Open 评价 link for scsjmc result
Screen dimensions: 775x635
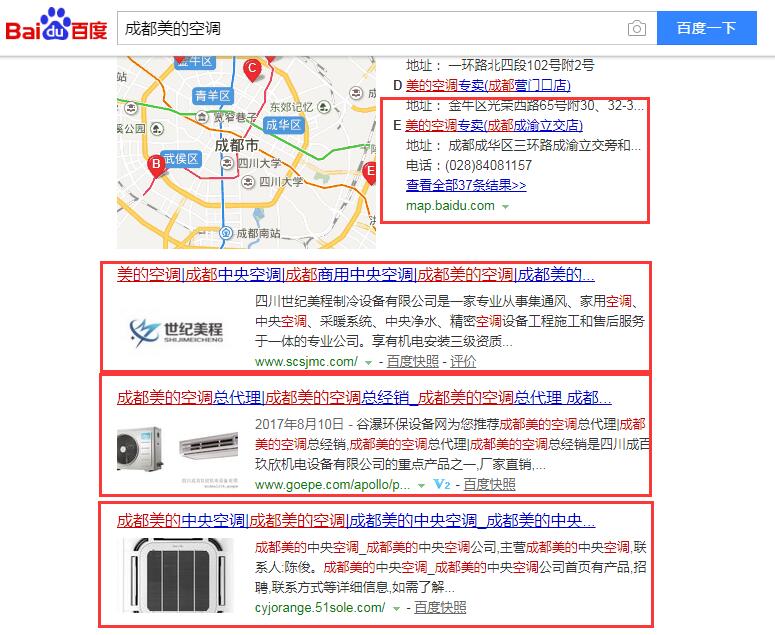point(463,362)
